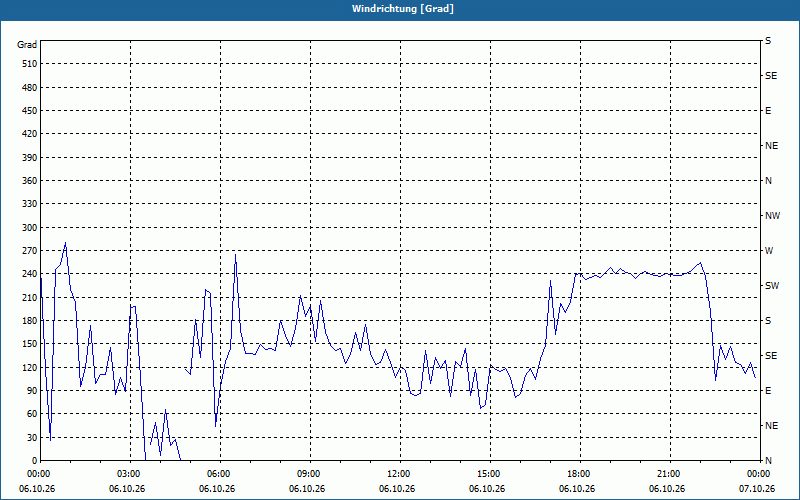Click the 06.10.26 date under 12:00
Screen dimensions: 800x500
click(x=397, y=489)
